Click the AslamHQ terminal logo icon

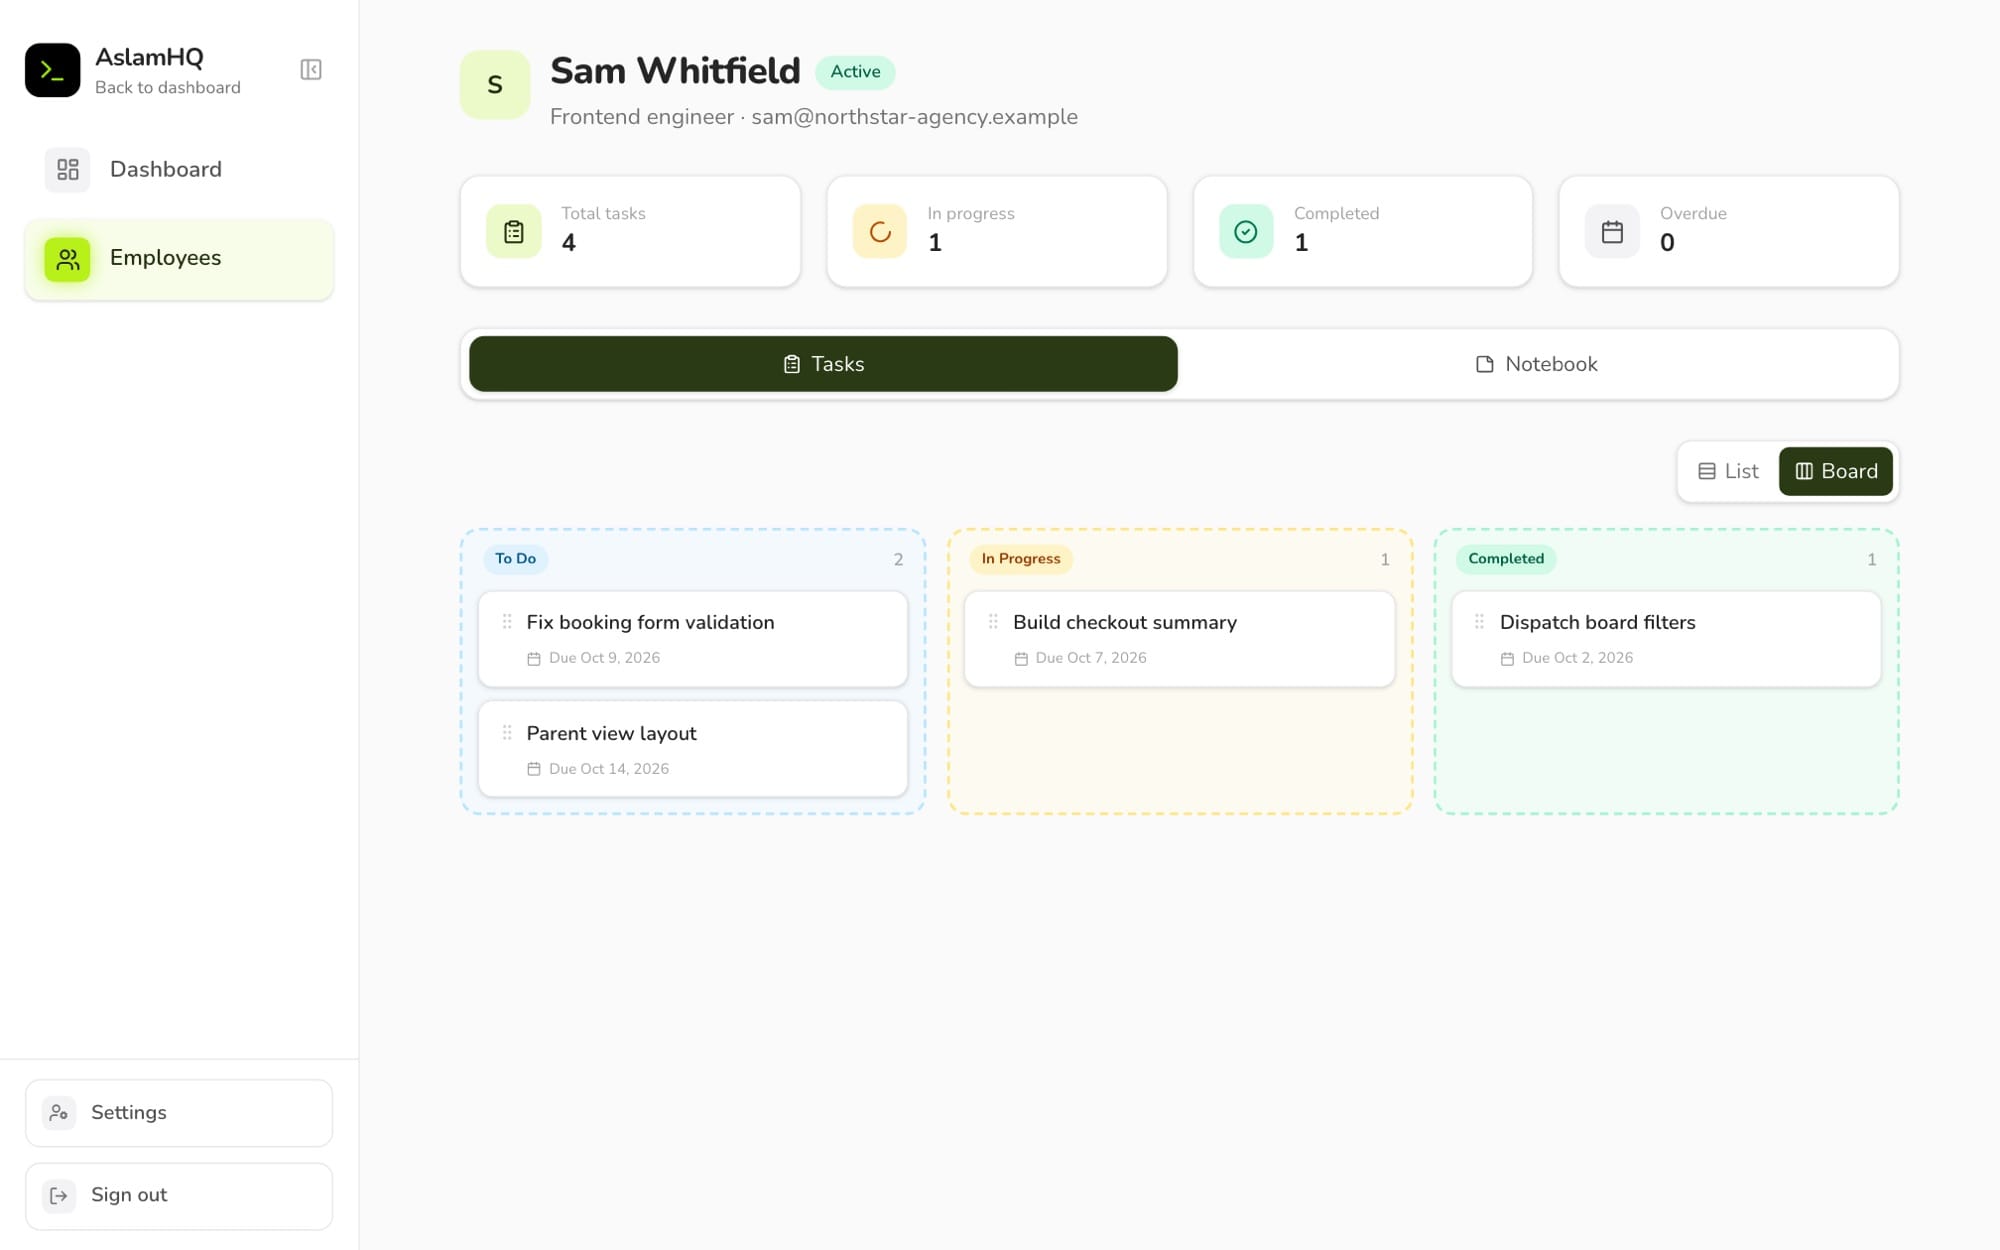[x=52, y=70]
